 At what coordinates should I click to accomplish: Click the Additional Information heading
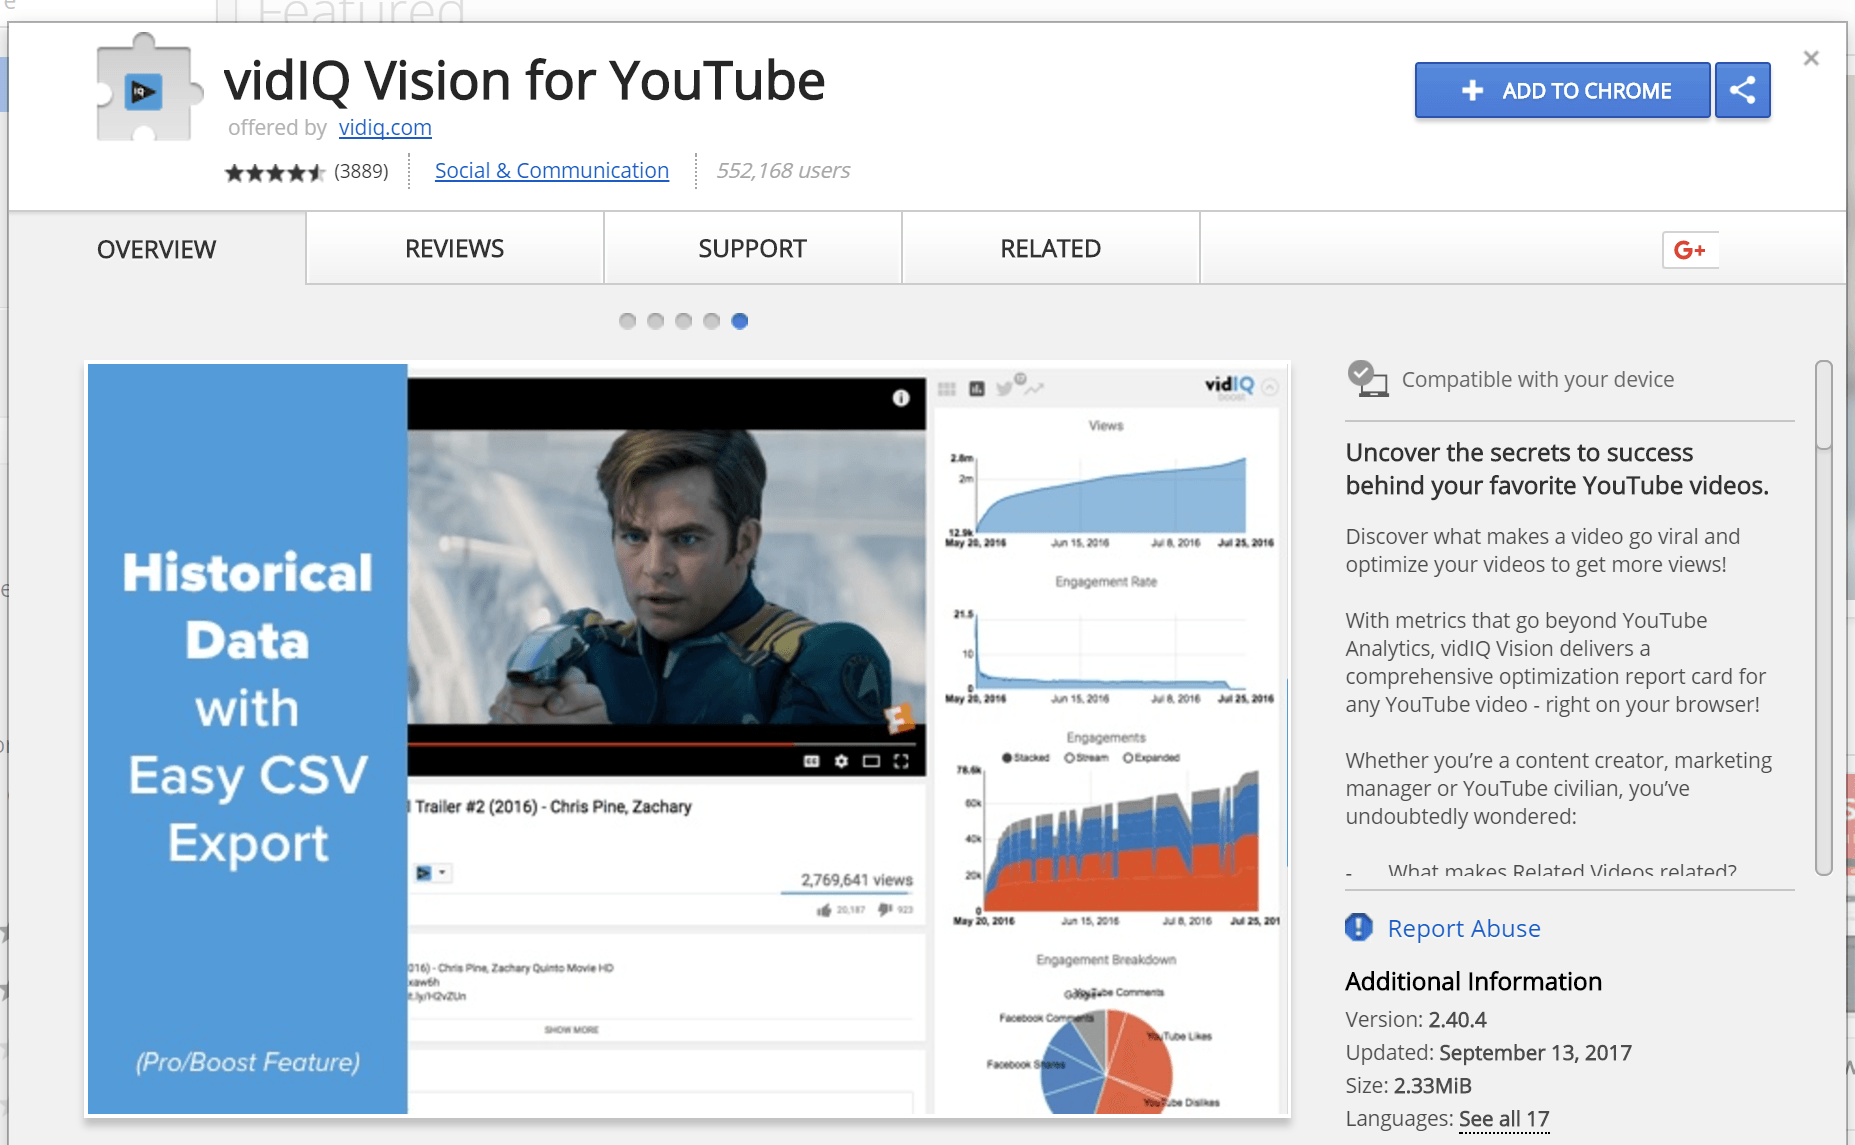coord(1473,981)
